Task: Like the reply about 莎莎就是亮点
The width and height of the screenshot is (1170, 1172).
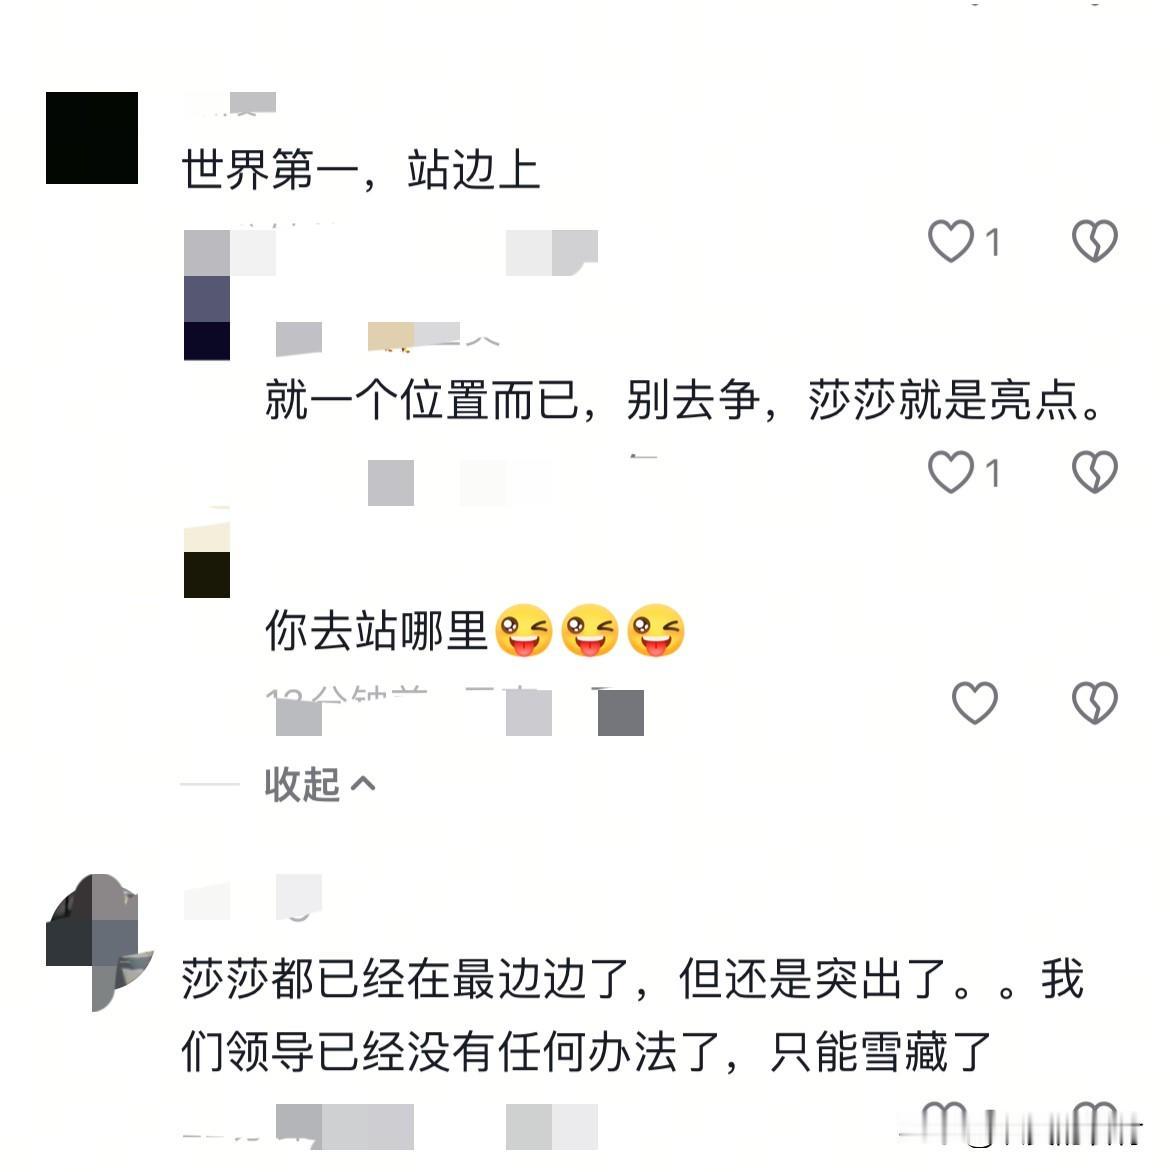Action: pyautogui.click(x=951, y=472)
